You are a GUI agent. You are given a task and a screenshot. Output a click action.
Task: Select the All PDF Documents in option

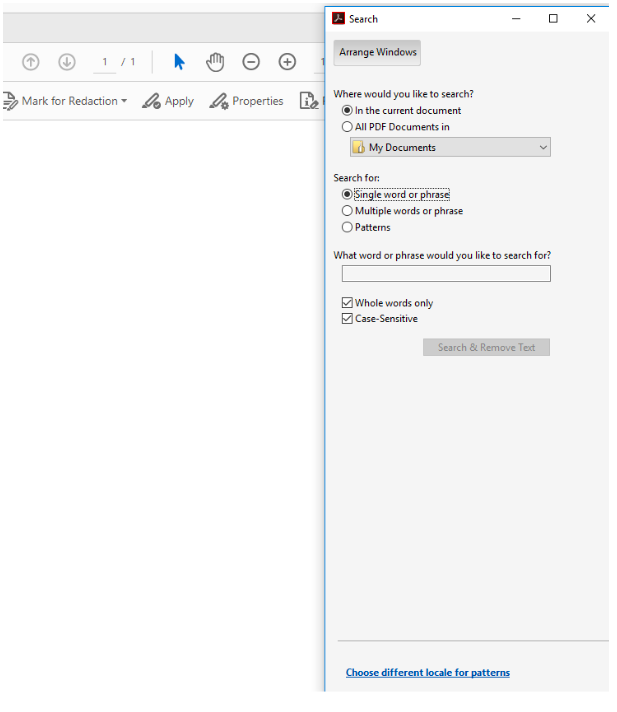348,127
